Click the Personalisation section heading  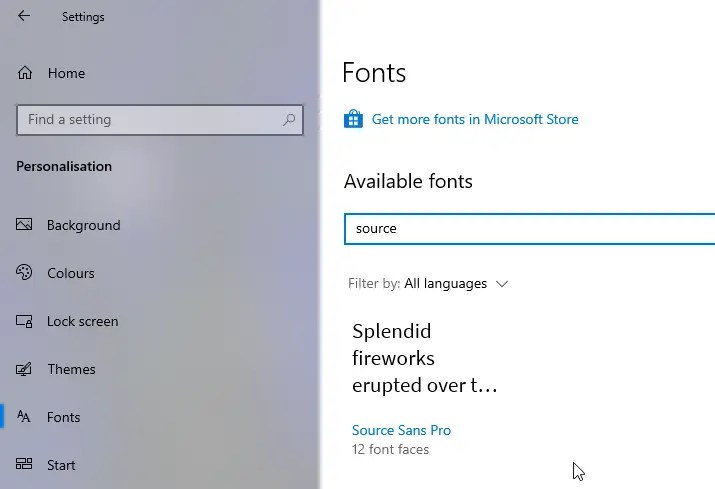(64, 166)
